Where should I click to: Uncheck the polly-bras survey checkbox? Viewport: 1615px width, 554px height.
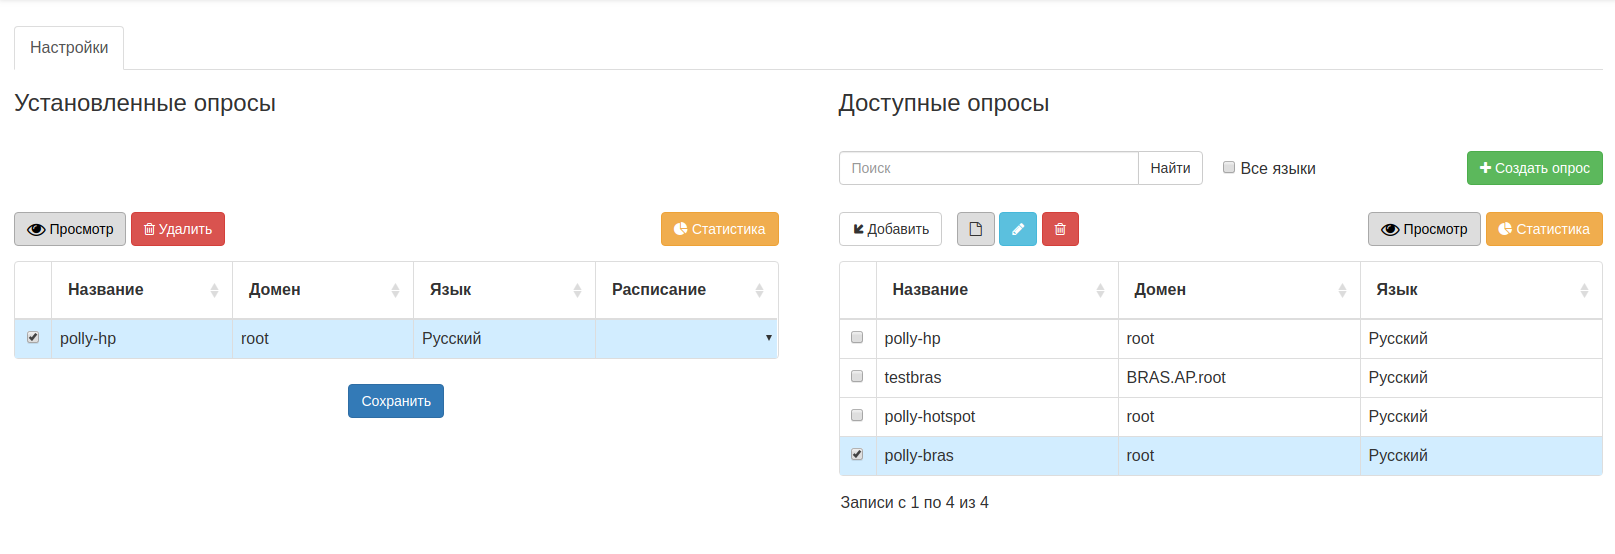857,455
